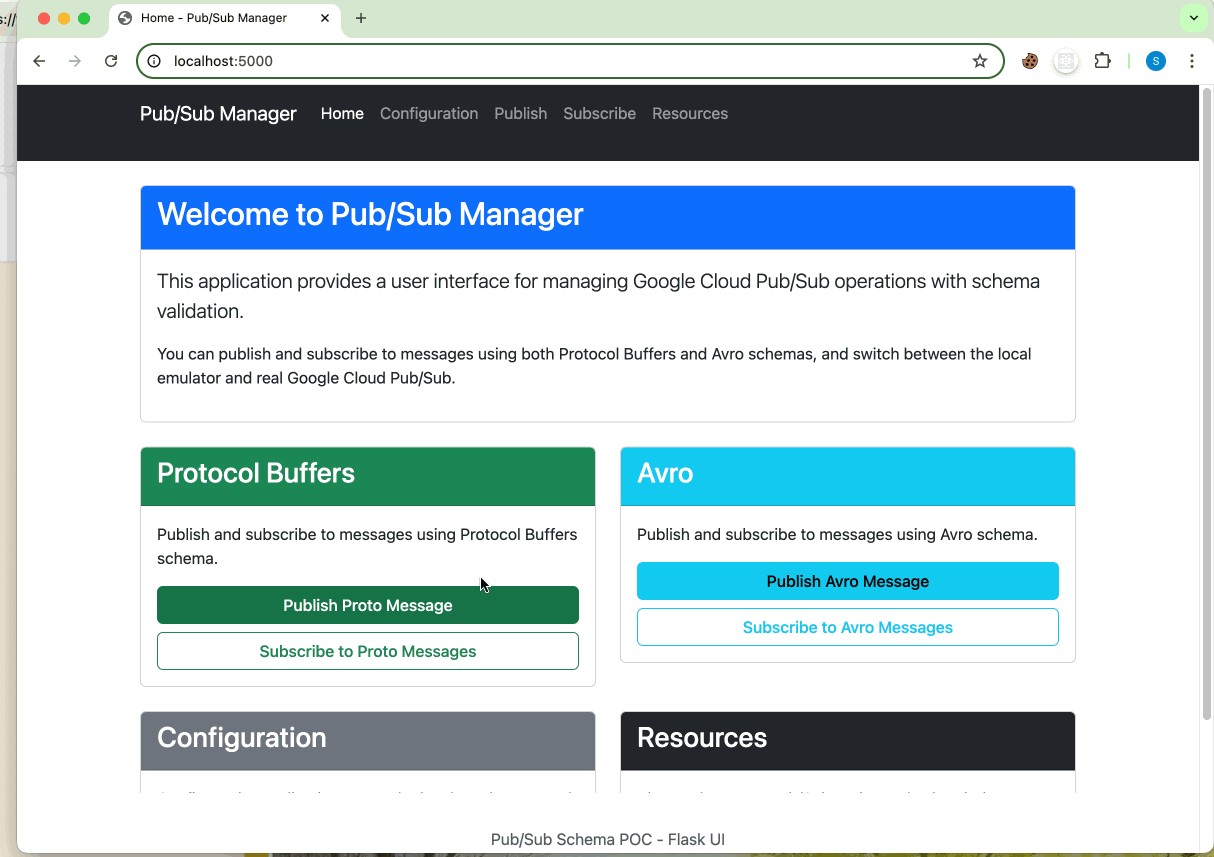Viewport: 1214px width, 857px height.
Task: Go back with the browser back arrow
Action: tap(39, 61)
